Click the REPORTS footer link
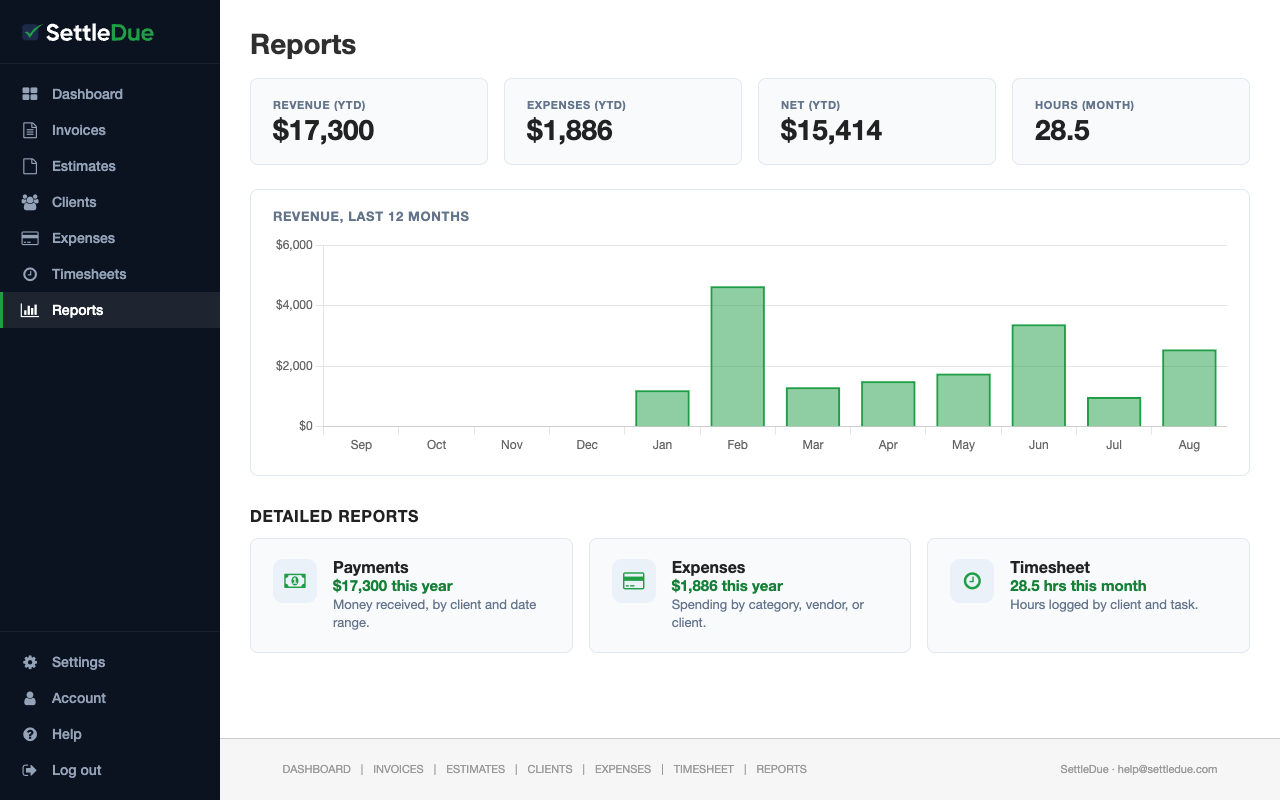Image resolution: width=1280 pixels, height=800 pixels. point(781,769)
